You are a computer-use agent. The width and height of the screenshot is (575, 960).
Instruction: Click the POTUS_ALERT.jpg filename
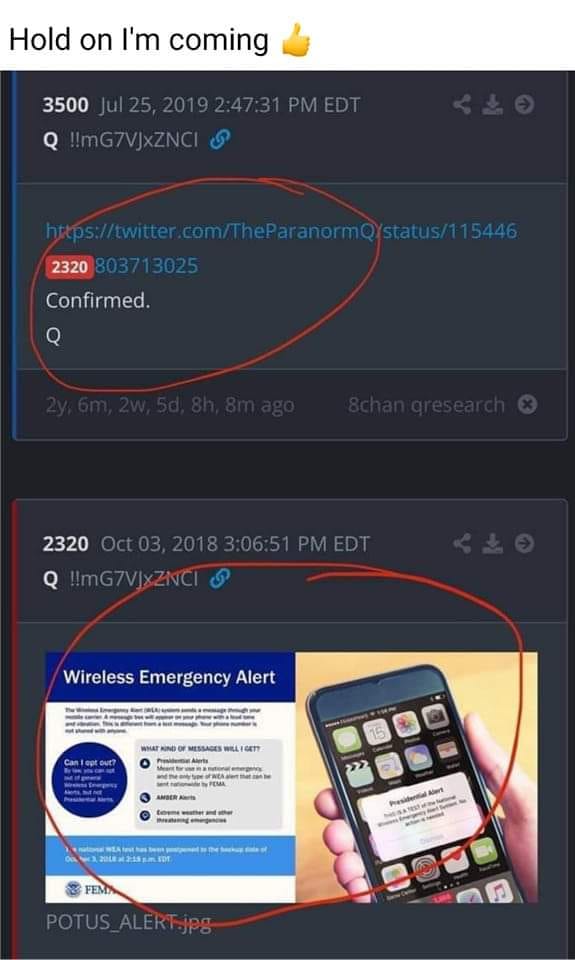(x=129, y=922)
